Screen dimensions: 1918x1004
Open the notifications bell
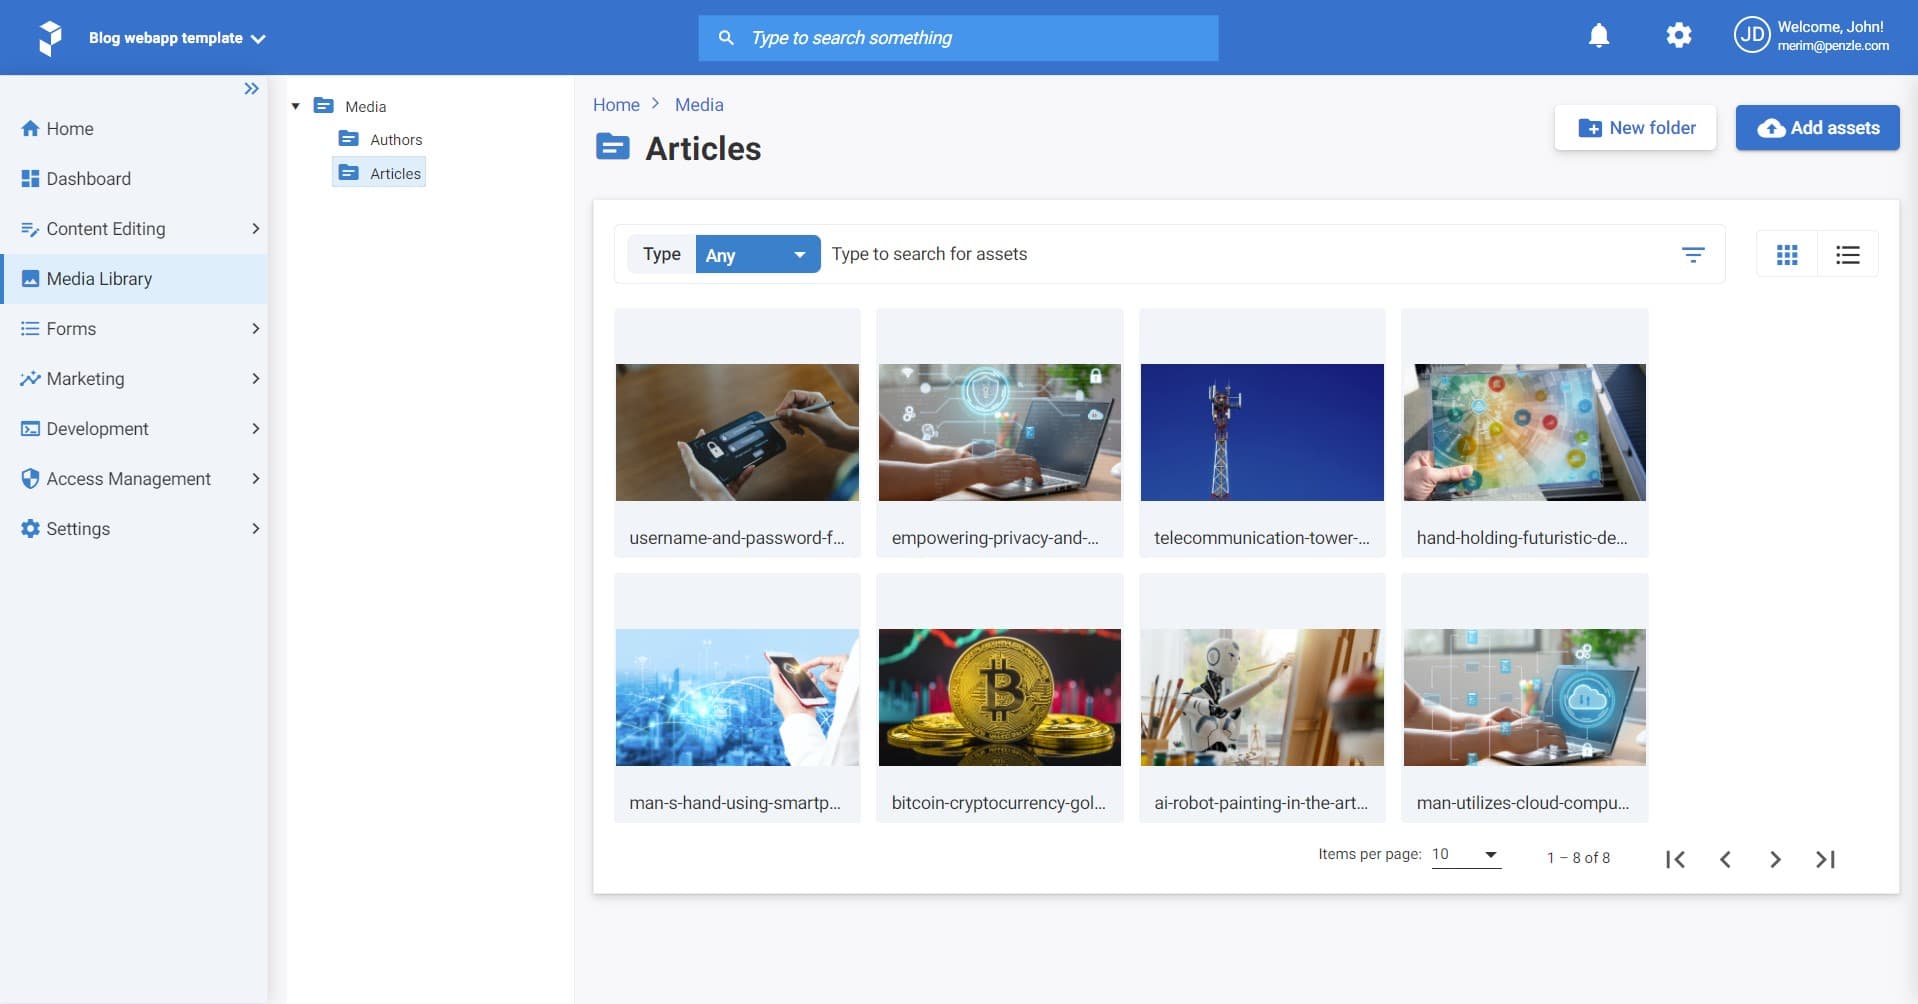click(x=1598, y=37)
